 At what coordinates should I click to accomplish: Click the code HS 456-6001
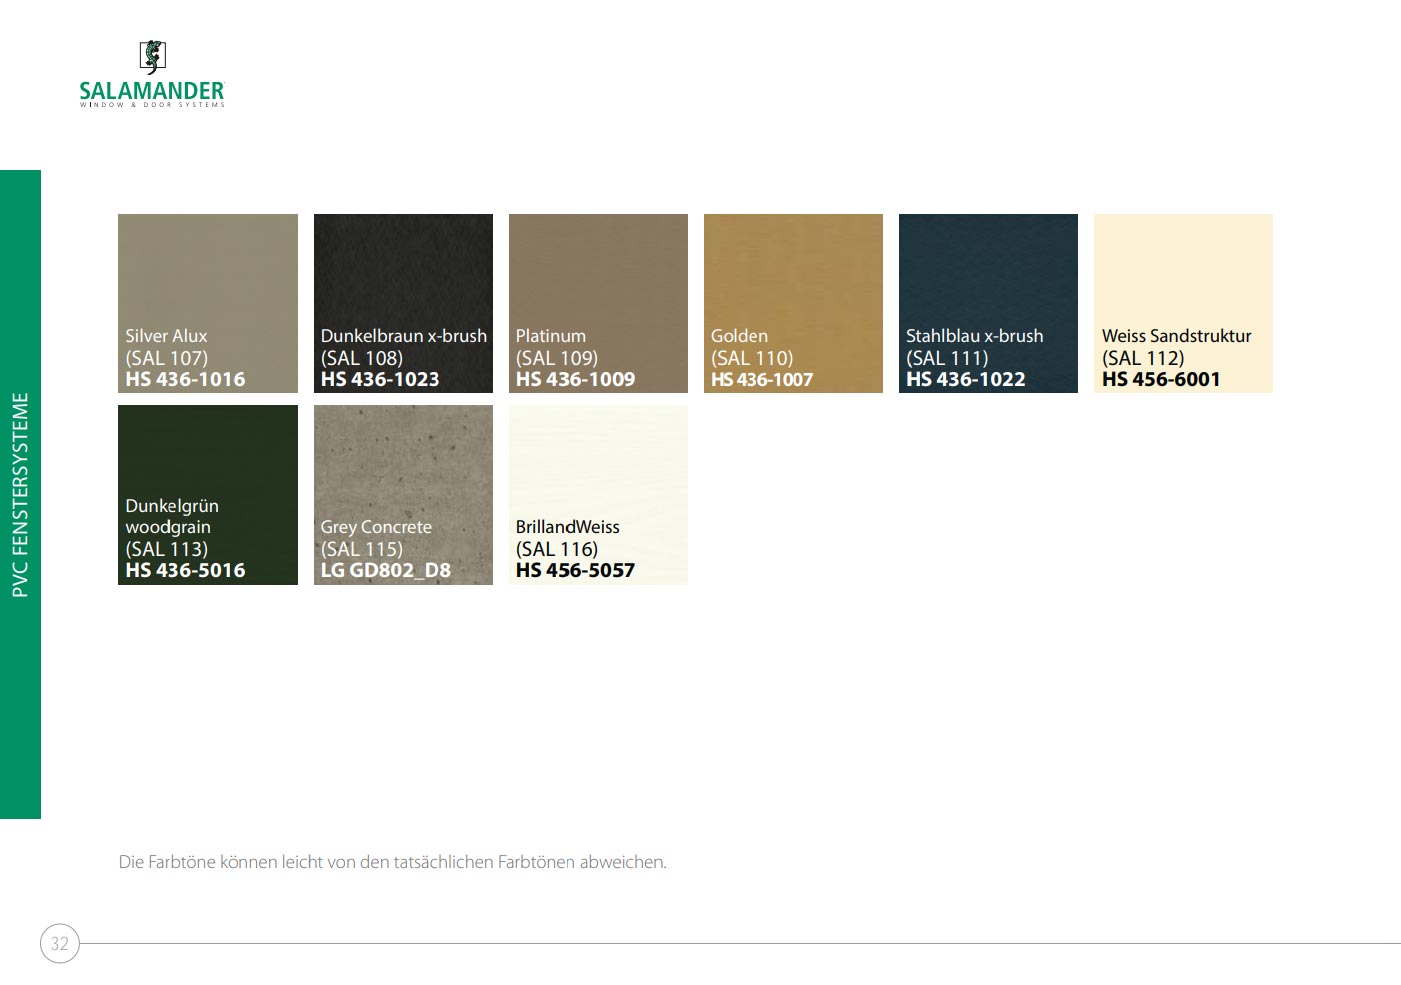(x=1161, y=379)
